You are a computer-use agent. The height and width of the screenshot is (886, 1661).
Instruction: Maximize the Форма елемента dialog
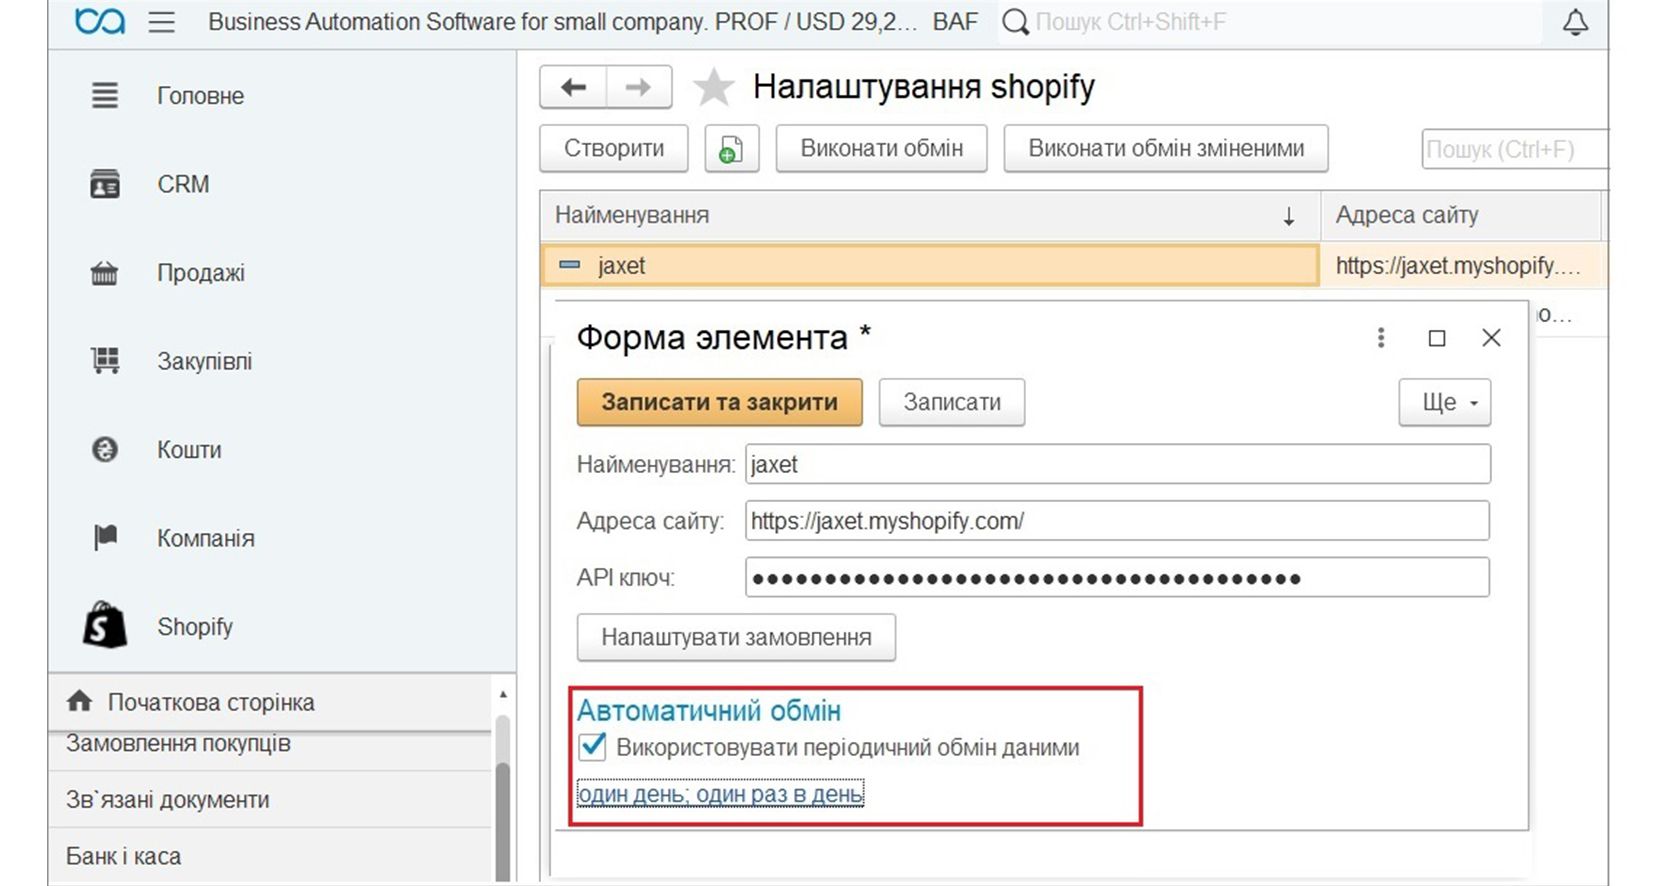[x=1437, y=338]
